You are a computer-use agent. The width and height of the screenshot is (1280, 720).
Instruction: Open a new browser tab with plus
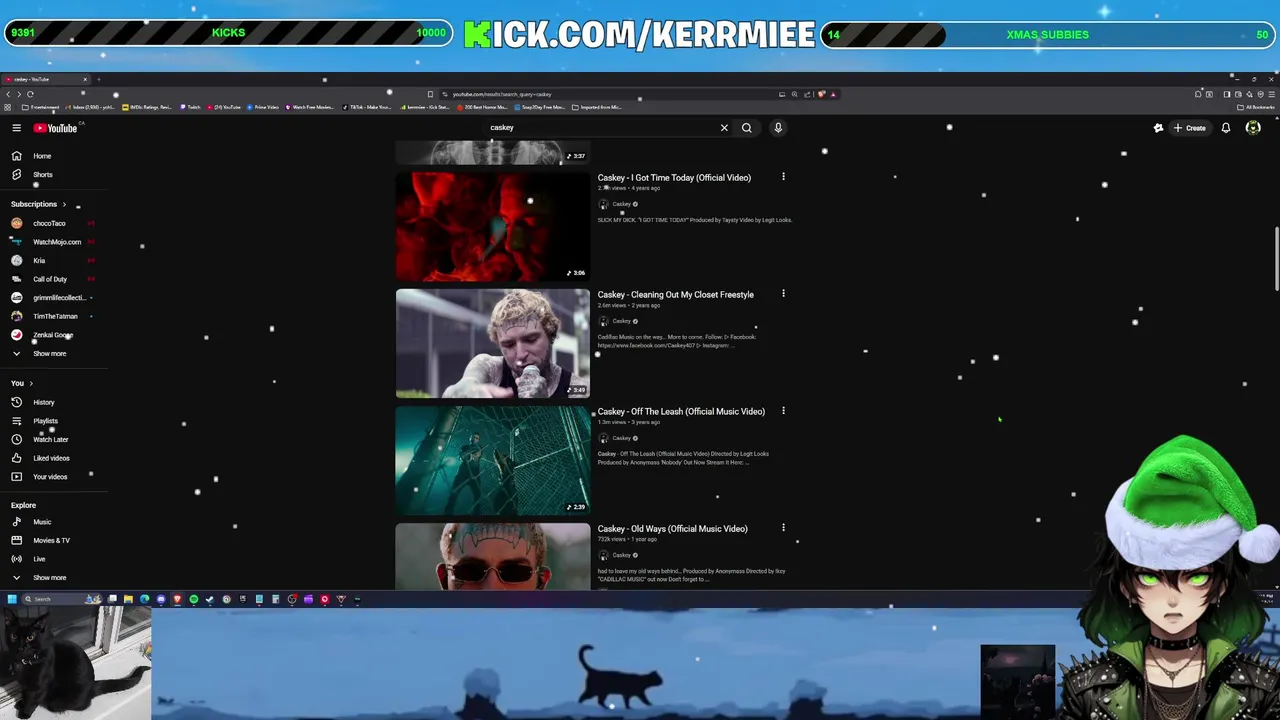99,79
